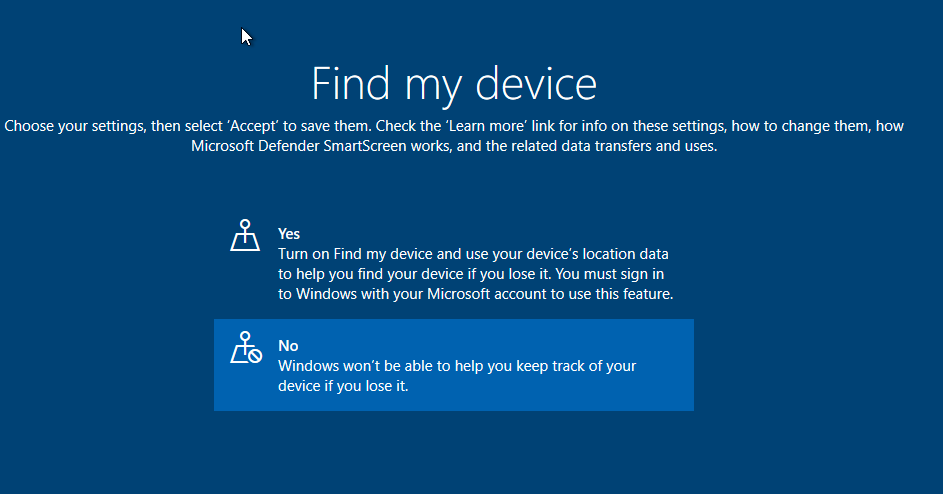Image resolution: width=943 pixels, height=494 pixels.
Task: Click the bold 'Yes' label
Action: pyautogui.click(x=289, y=234)
